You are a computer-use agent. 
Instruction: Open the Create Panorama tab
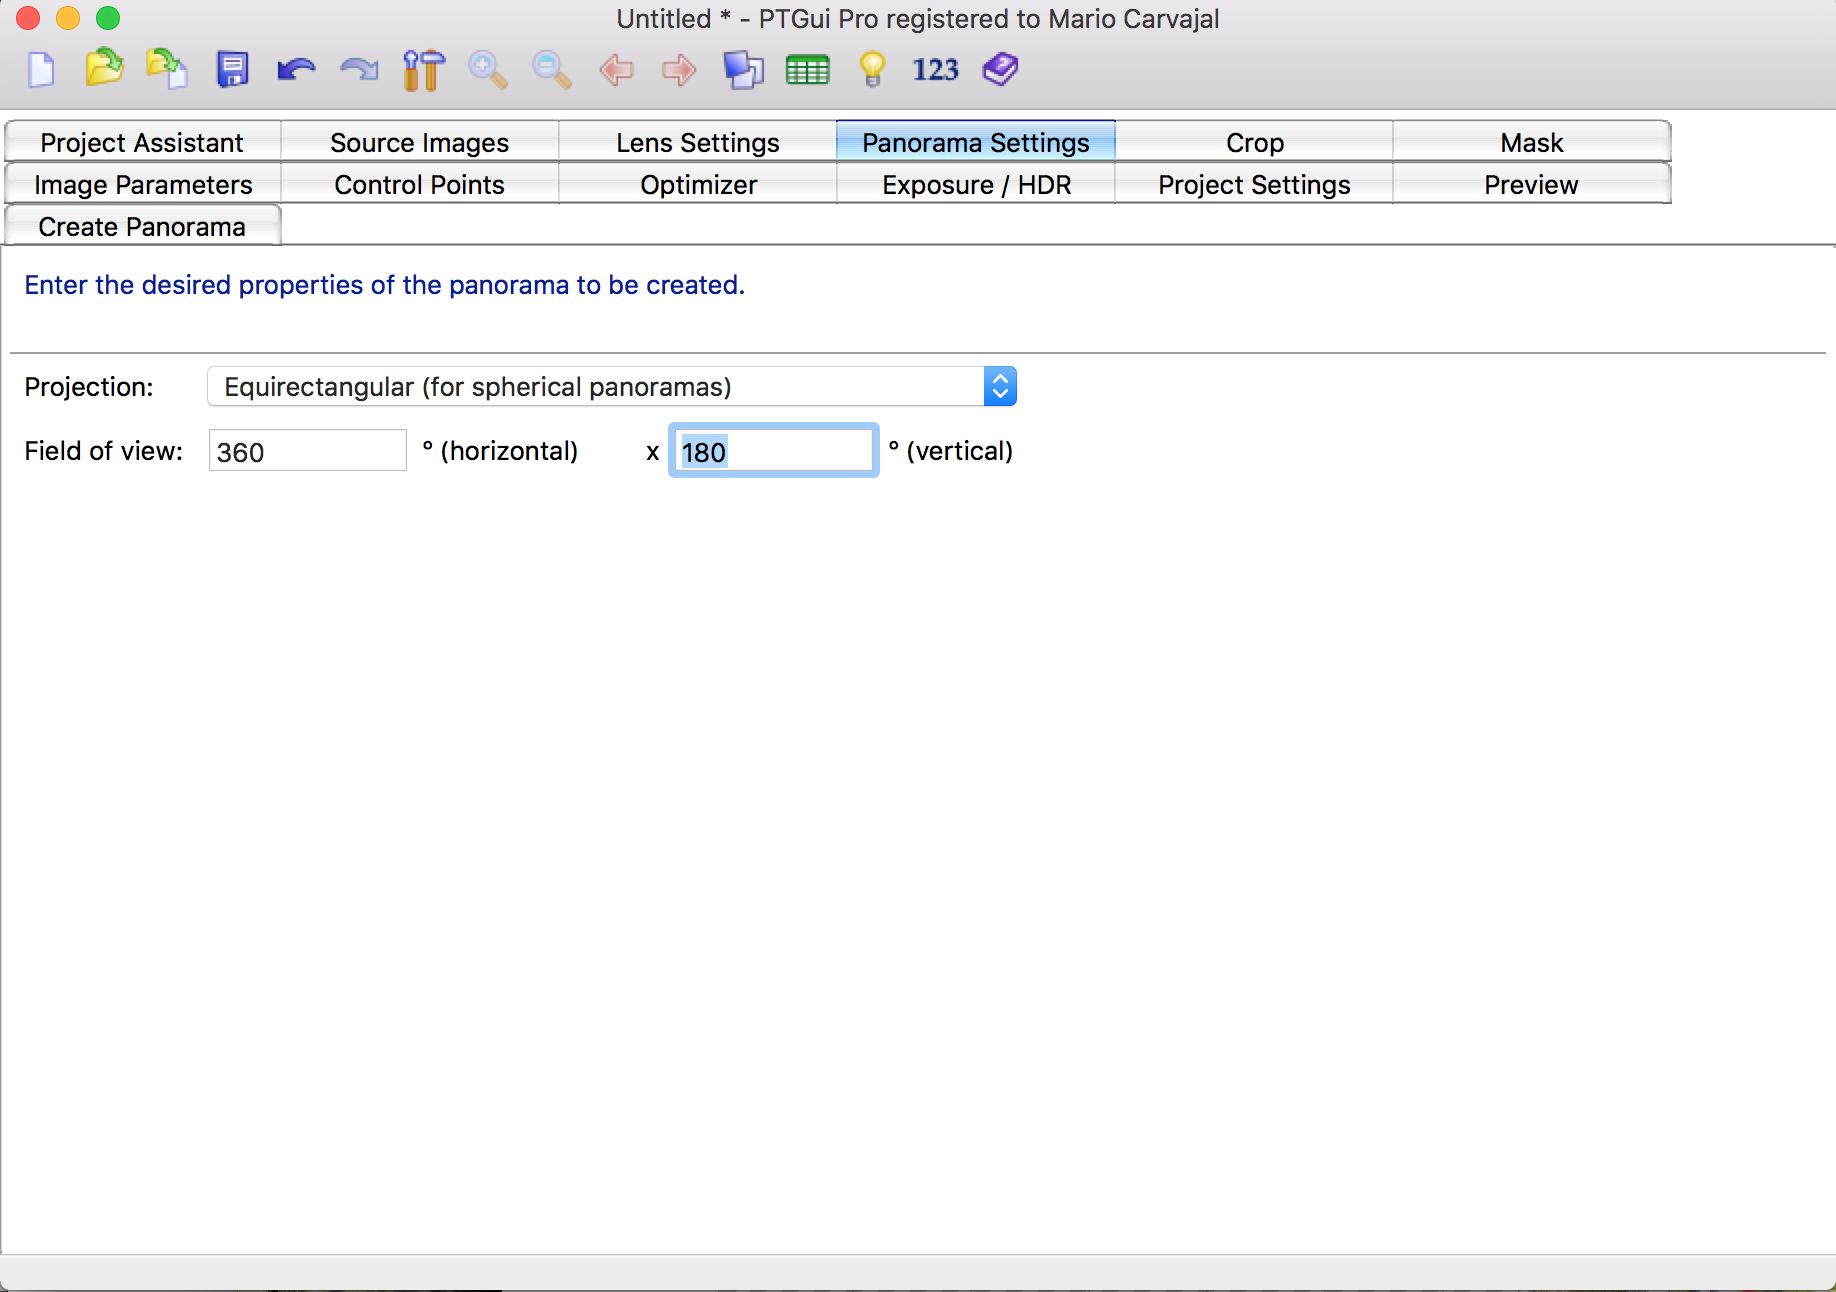coord(142,226)
